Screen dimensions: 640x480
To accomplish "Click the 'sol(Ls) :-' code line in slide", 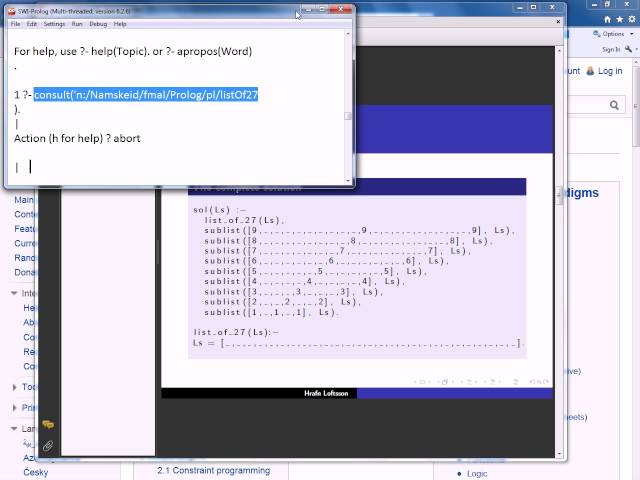I will click(x=220, y=210).
